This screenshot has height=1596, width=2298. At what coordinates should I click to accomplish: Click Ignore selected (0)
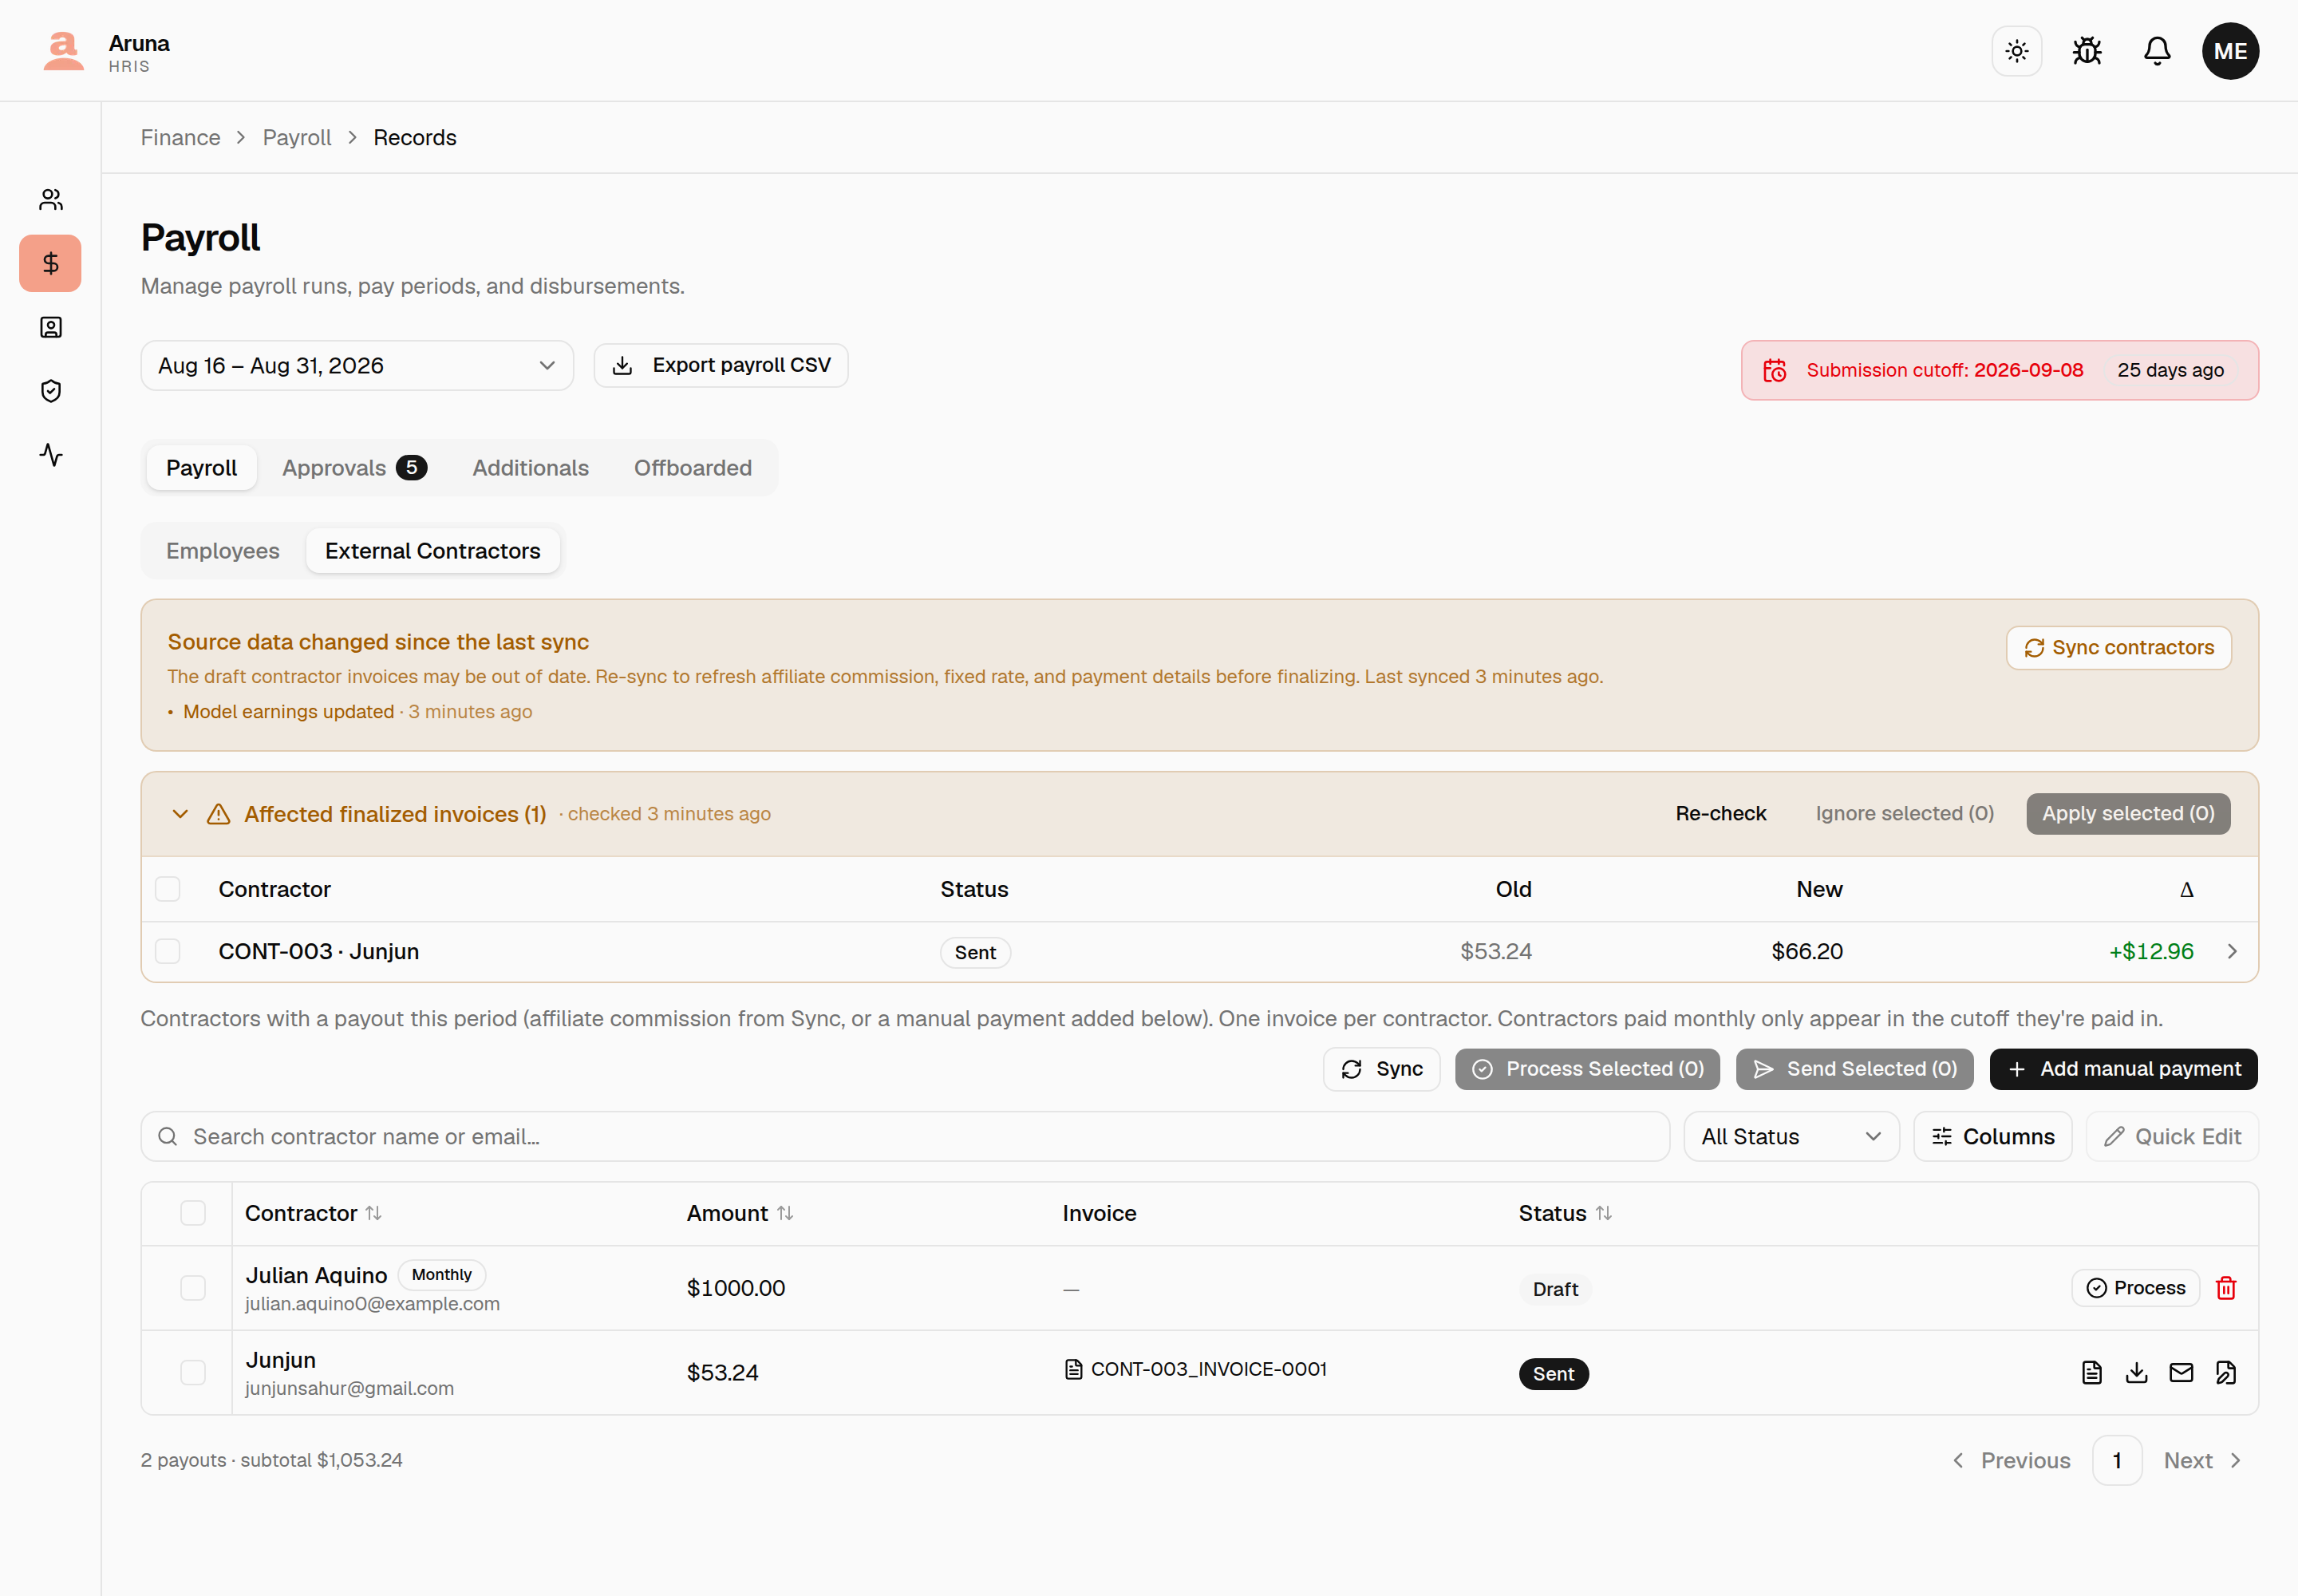tap(1904, 814)
